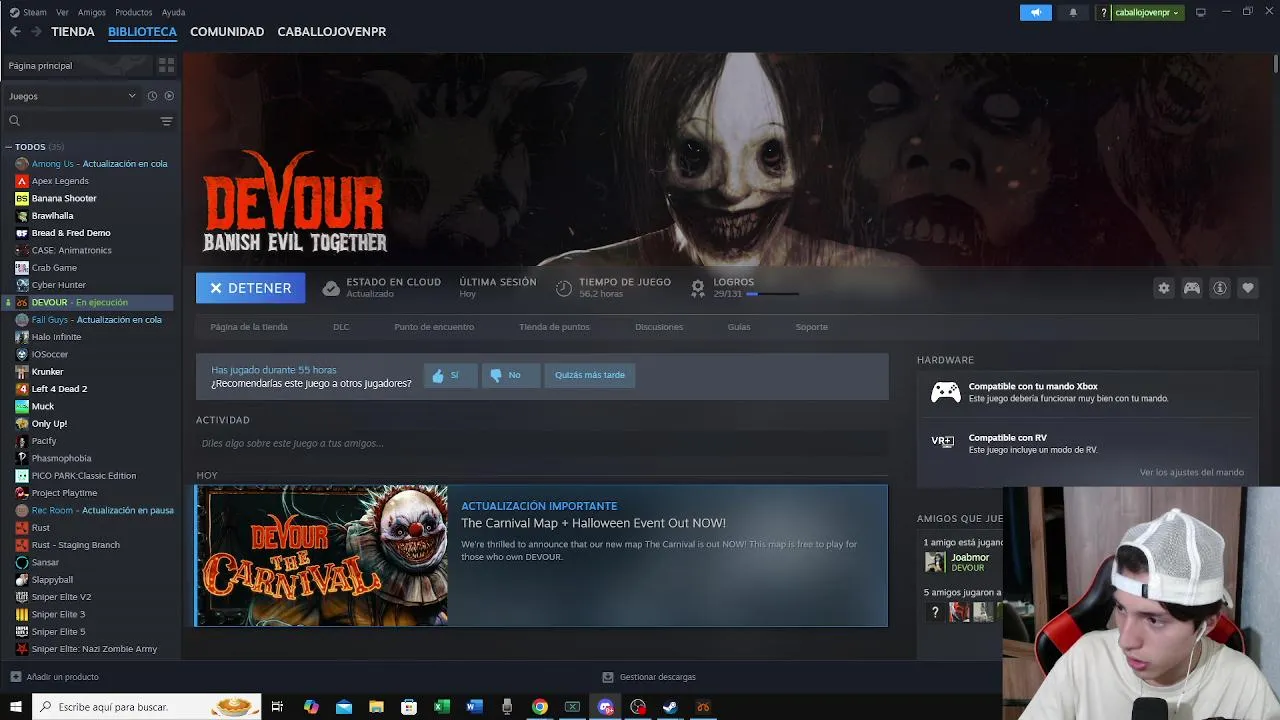Open advanced filter options icon

[166, 121]
